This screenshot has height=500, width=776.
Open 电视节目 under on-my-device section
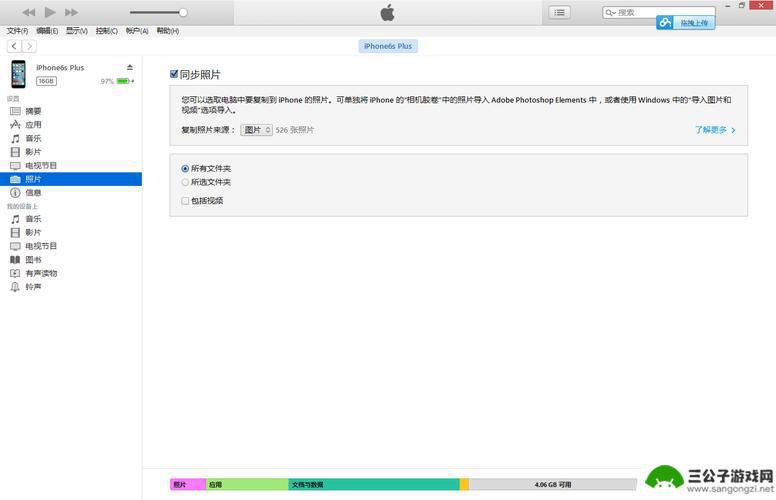[71, 246]
